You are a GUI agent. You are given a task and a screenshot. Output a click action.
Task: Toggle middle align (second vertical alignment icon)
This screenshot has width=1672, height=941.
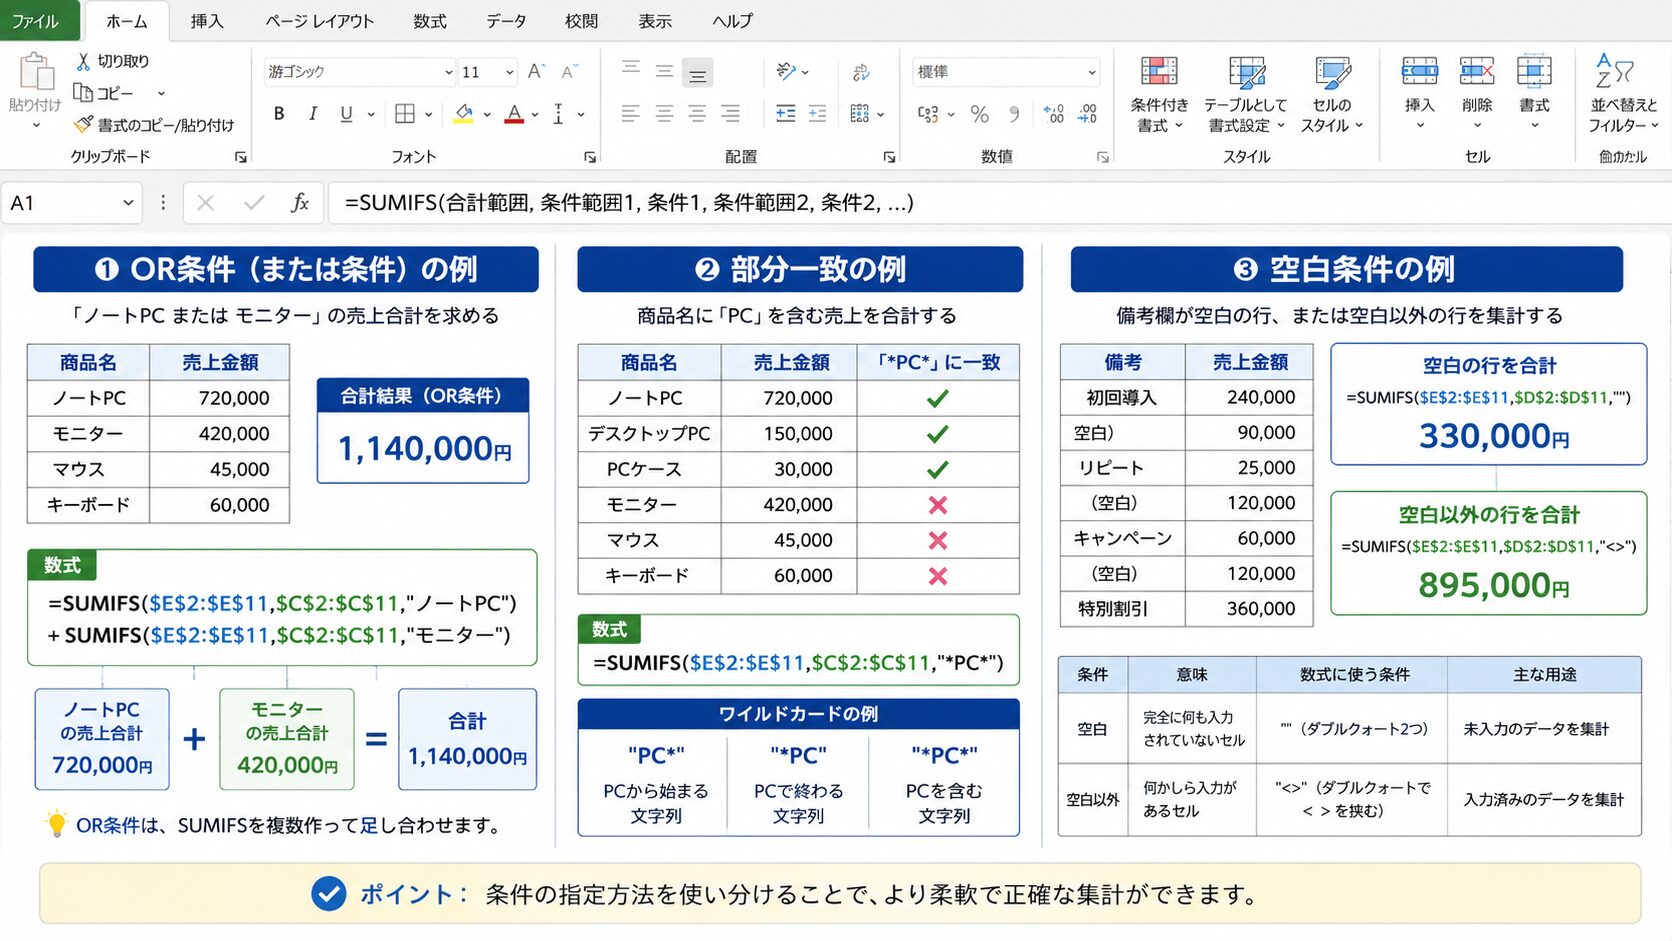[664, 71]
